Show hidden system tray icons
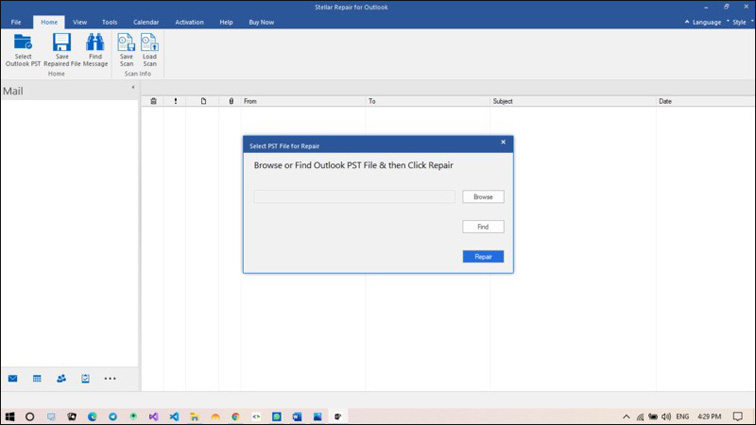Viewport: 756px width, 425px height. [x=626, y=416]
